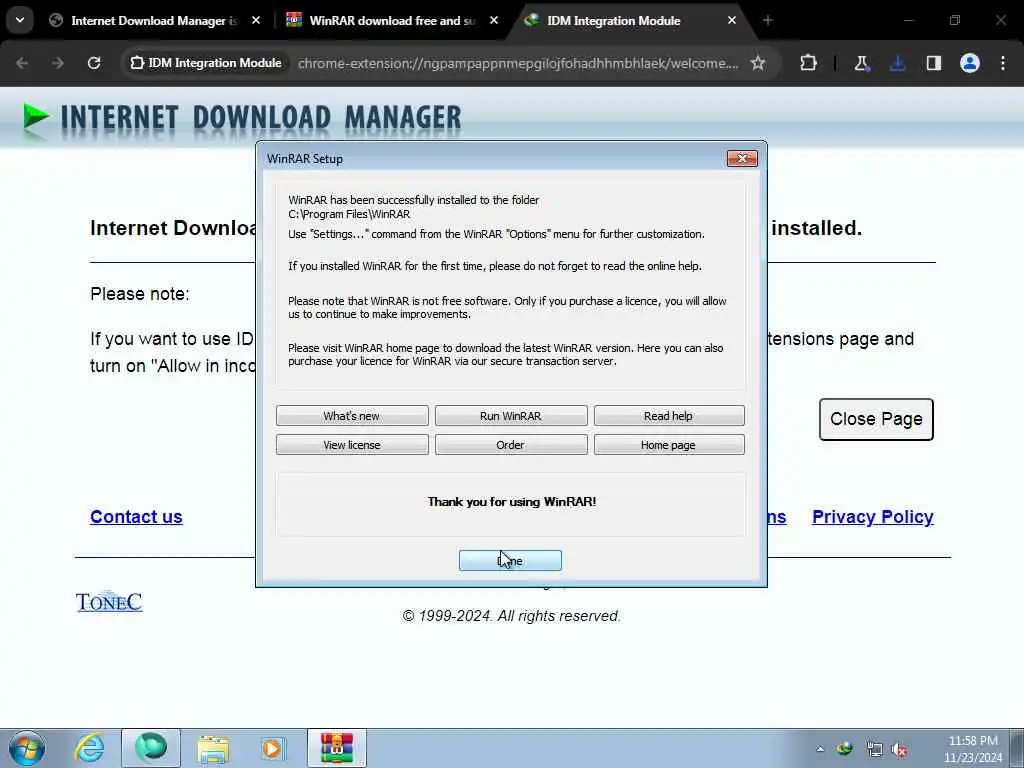
Task: Click 'C:\Program Files\WinRAR' path text
Action: (349, 214)
